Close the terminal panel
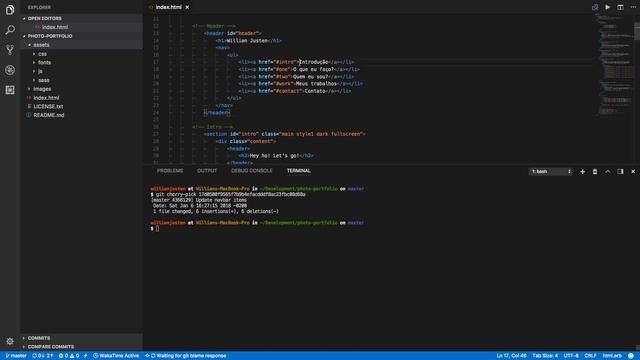 click(x=633, y=171)
